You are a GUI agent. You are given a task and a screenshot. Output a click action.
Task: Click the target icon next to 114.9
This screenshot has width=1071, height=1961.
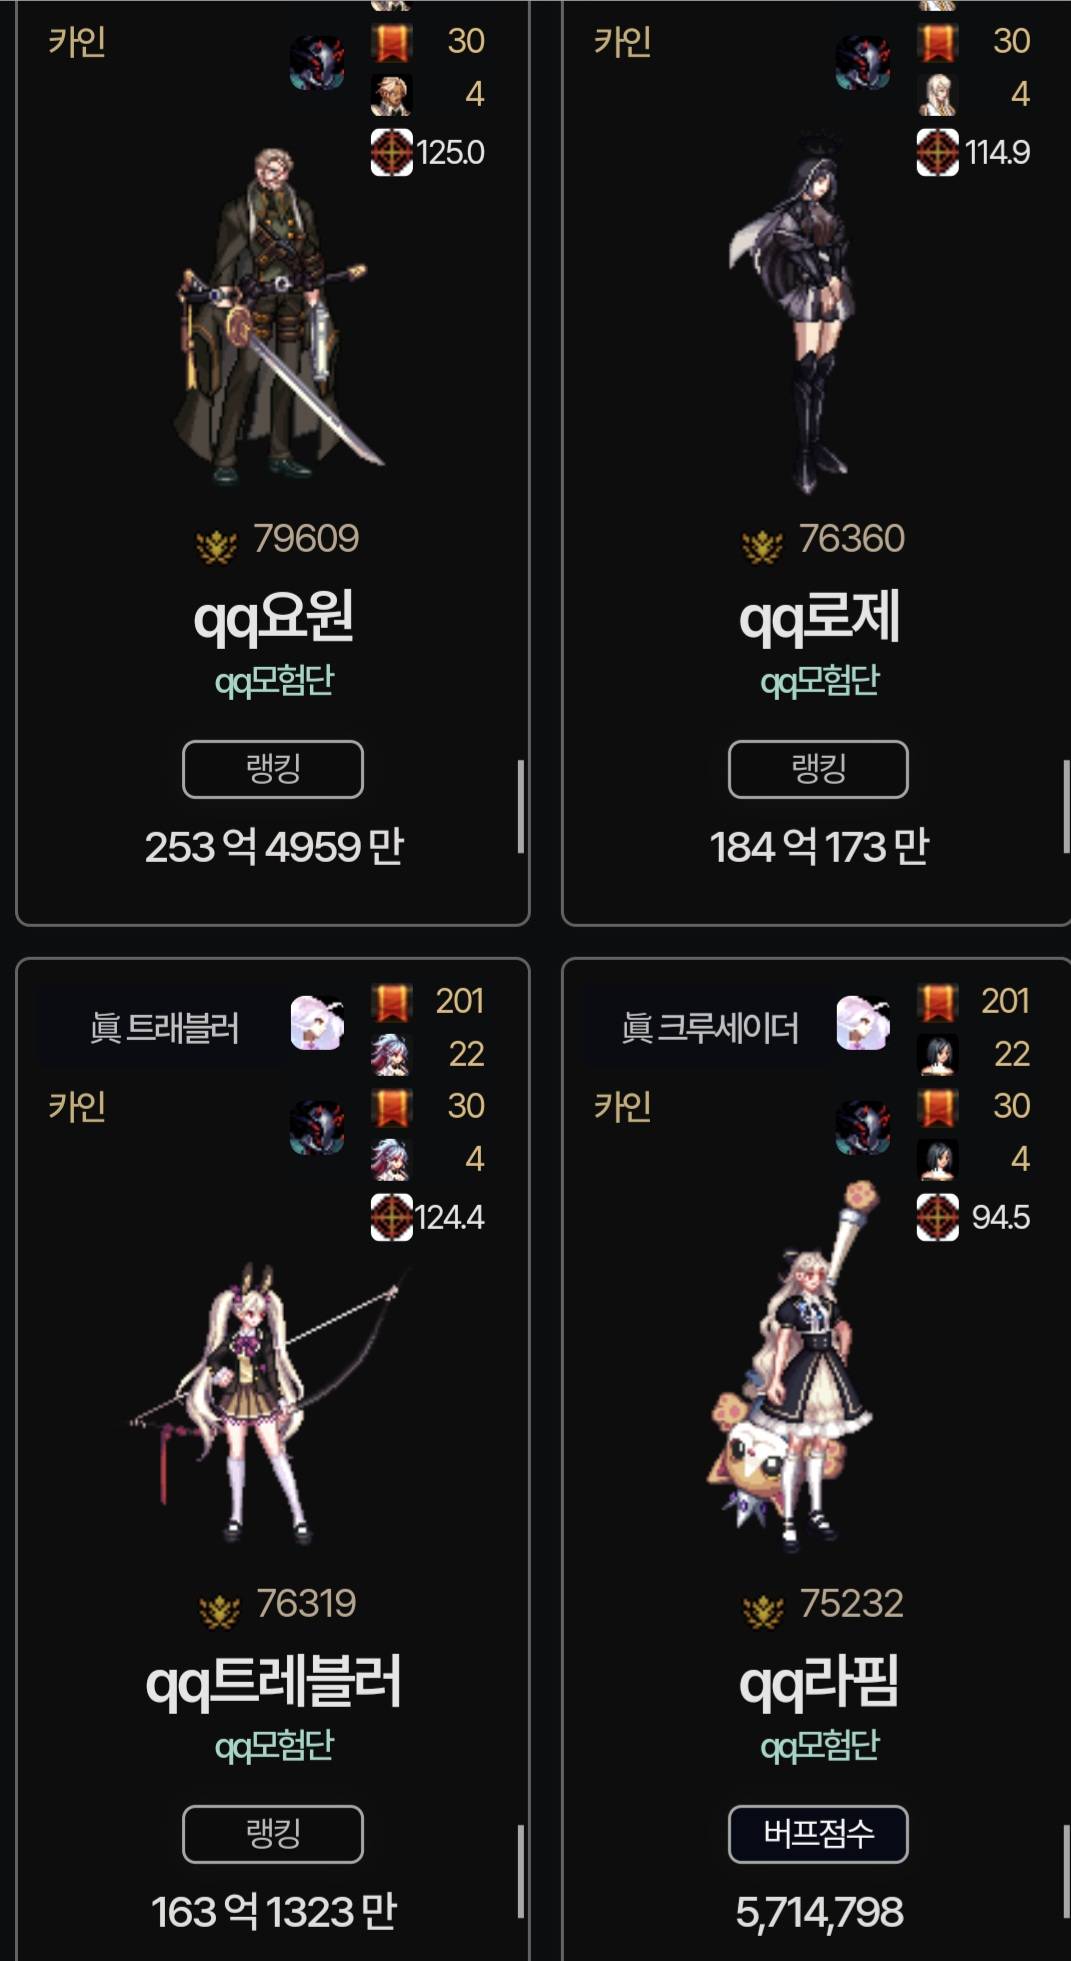[937, 153]
